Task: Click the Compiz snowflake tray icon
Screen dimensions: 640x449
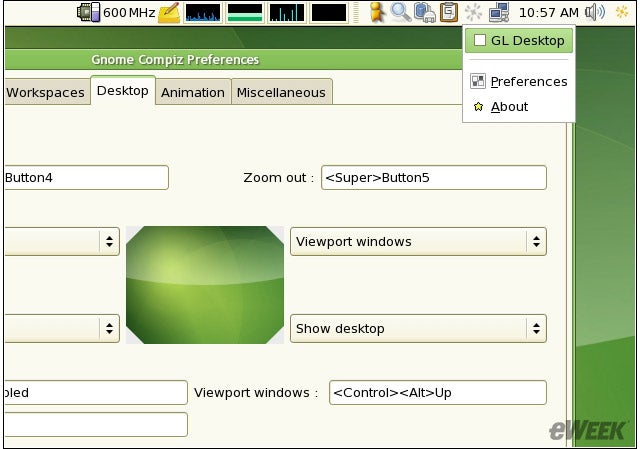Action: 473,12
